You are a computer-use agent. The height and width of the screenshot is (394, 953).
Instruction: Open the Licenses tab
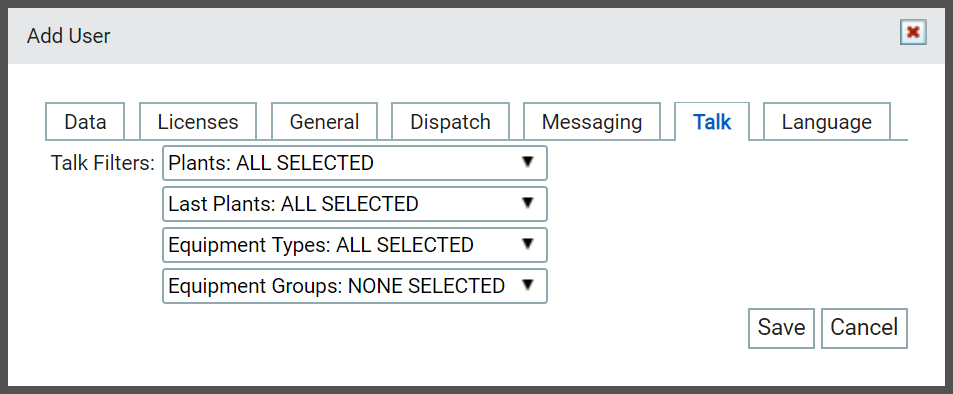click(198, 122)
